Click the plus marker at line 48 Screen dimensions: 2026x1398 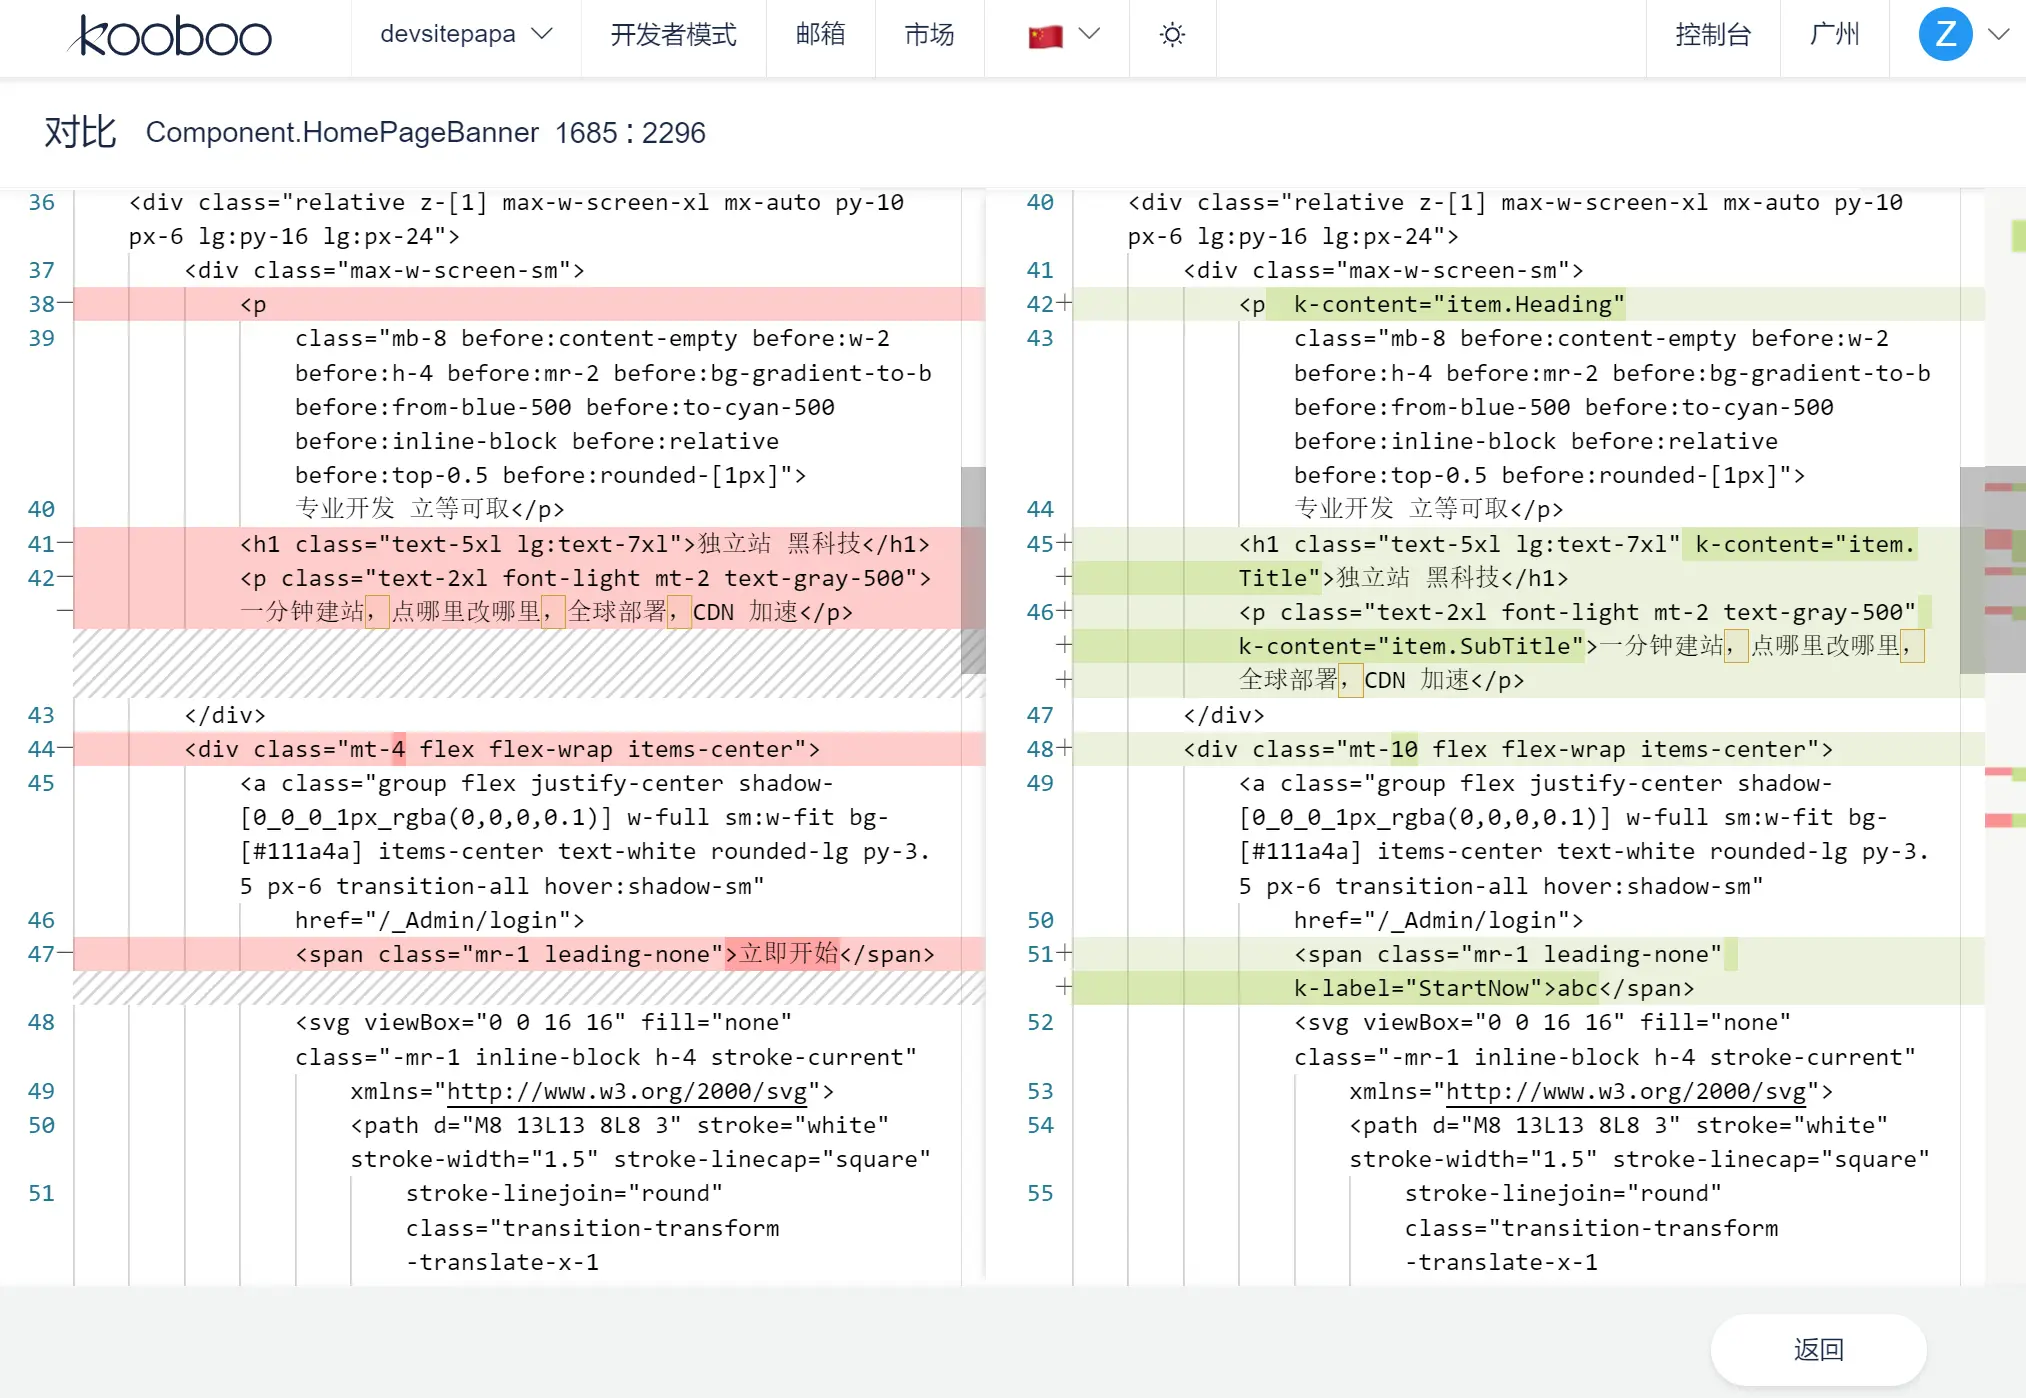(1064, 749)
